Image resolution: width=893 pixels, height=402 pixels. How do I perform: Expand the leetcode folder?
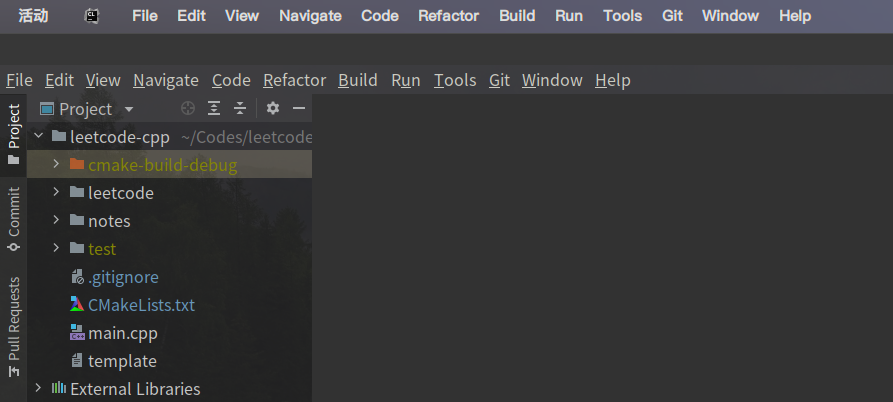[56, 192]
